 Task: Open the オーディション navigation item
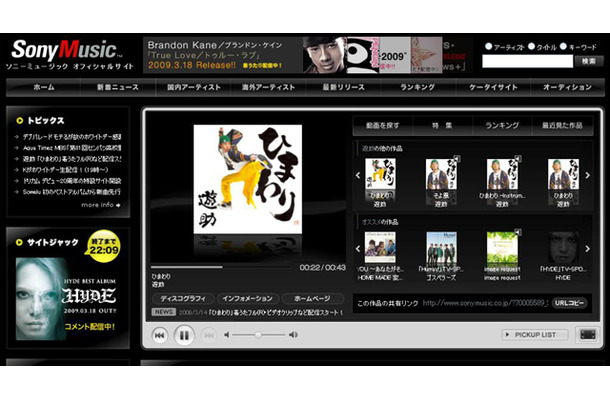[x=567, y=87]
